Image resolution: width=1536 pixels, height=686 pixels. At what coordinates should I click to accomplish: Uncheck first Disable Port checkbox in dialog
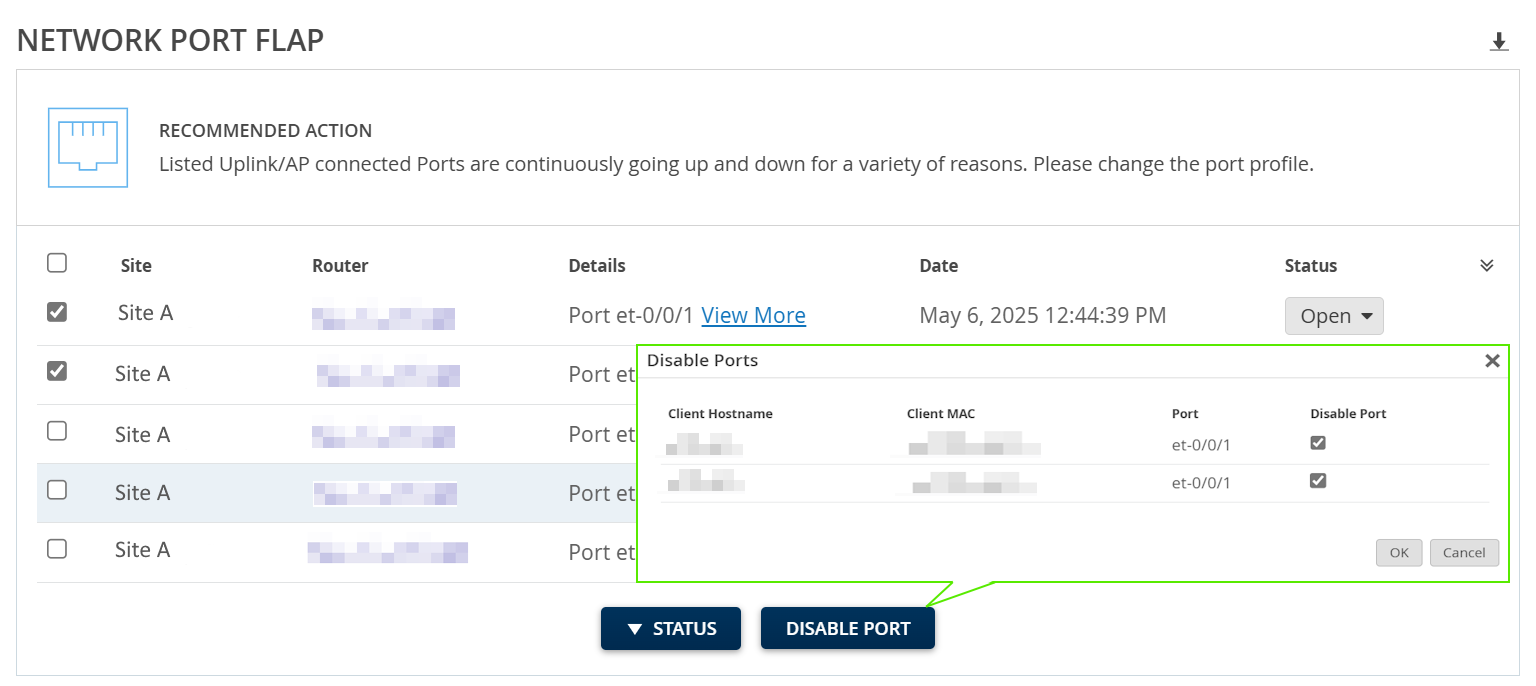(x=1318, y=443)
